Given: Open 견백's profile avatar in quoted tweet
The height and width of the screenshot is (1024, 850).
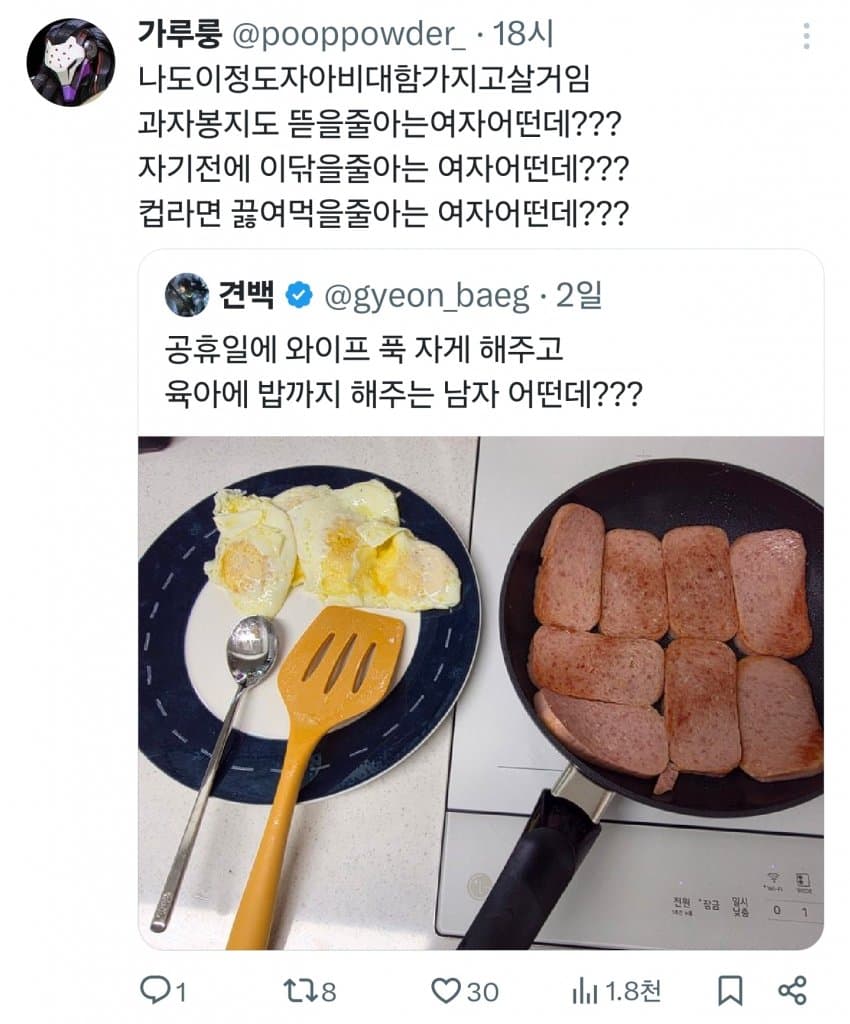Looking at the screenshot, I should (184, 292).
